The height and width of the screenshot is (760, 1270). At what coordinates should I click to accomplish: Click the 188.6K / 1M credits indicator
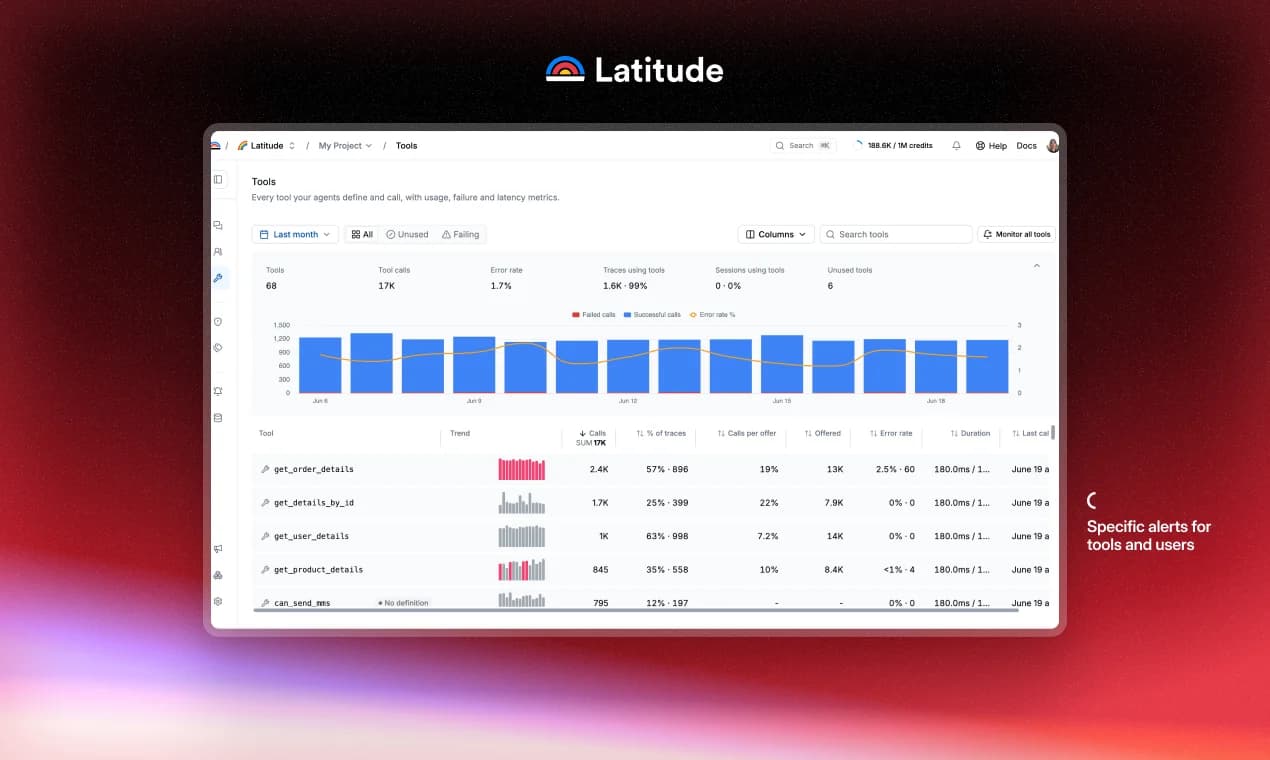(892, 145)
